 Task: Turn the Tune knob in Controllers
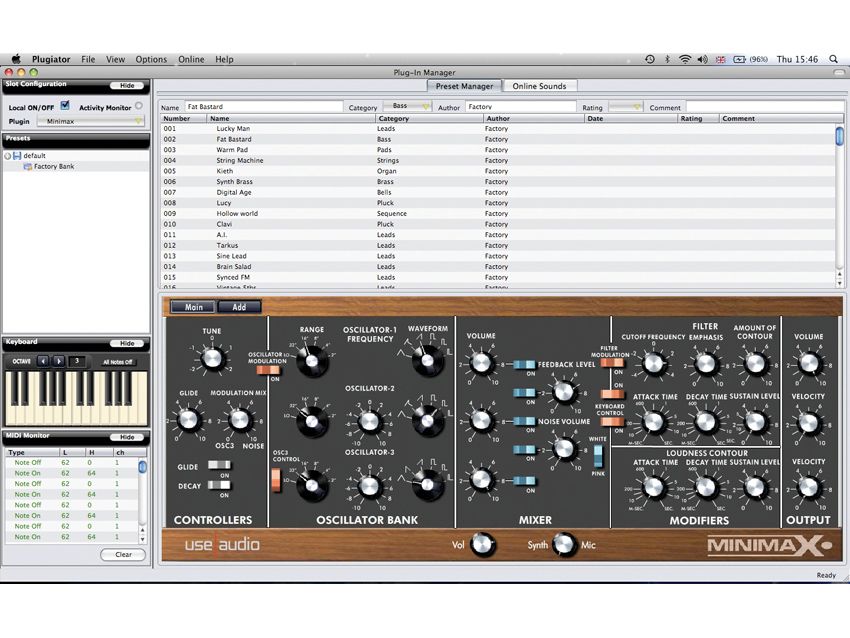[212, 358]
